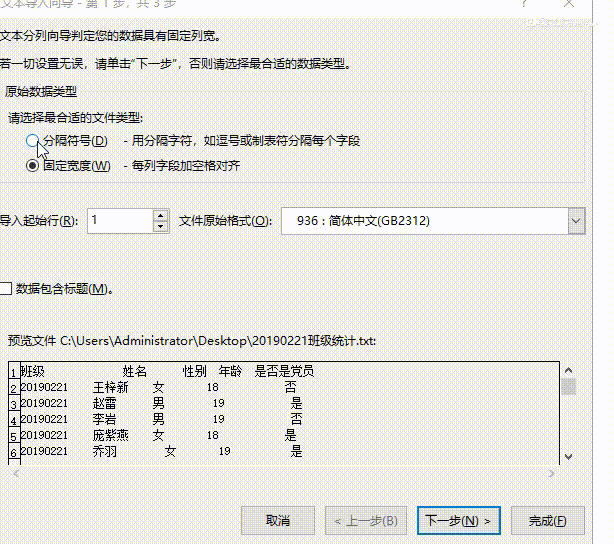Screen dimensions: 614x544
Task: Click the 原始数据类型 group label
Action: 41,92
